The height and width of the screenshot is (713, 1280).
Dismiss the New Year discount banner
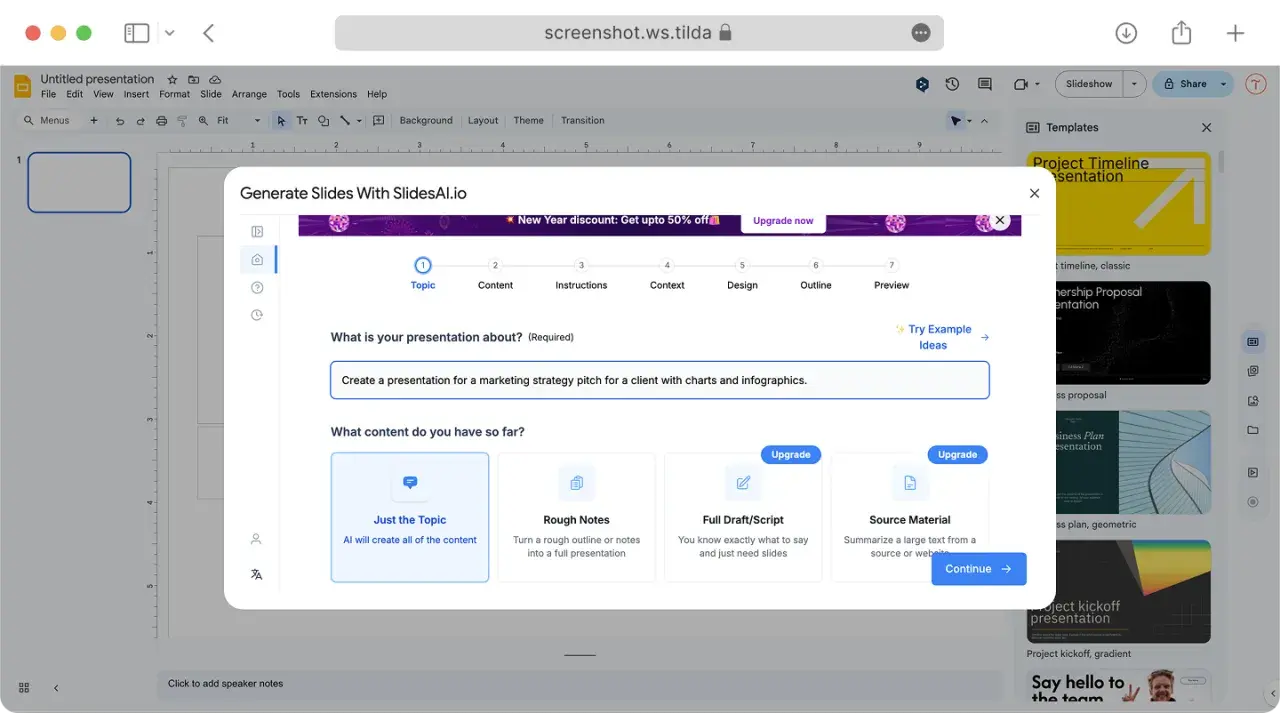999,220
